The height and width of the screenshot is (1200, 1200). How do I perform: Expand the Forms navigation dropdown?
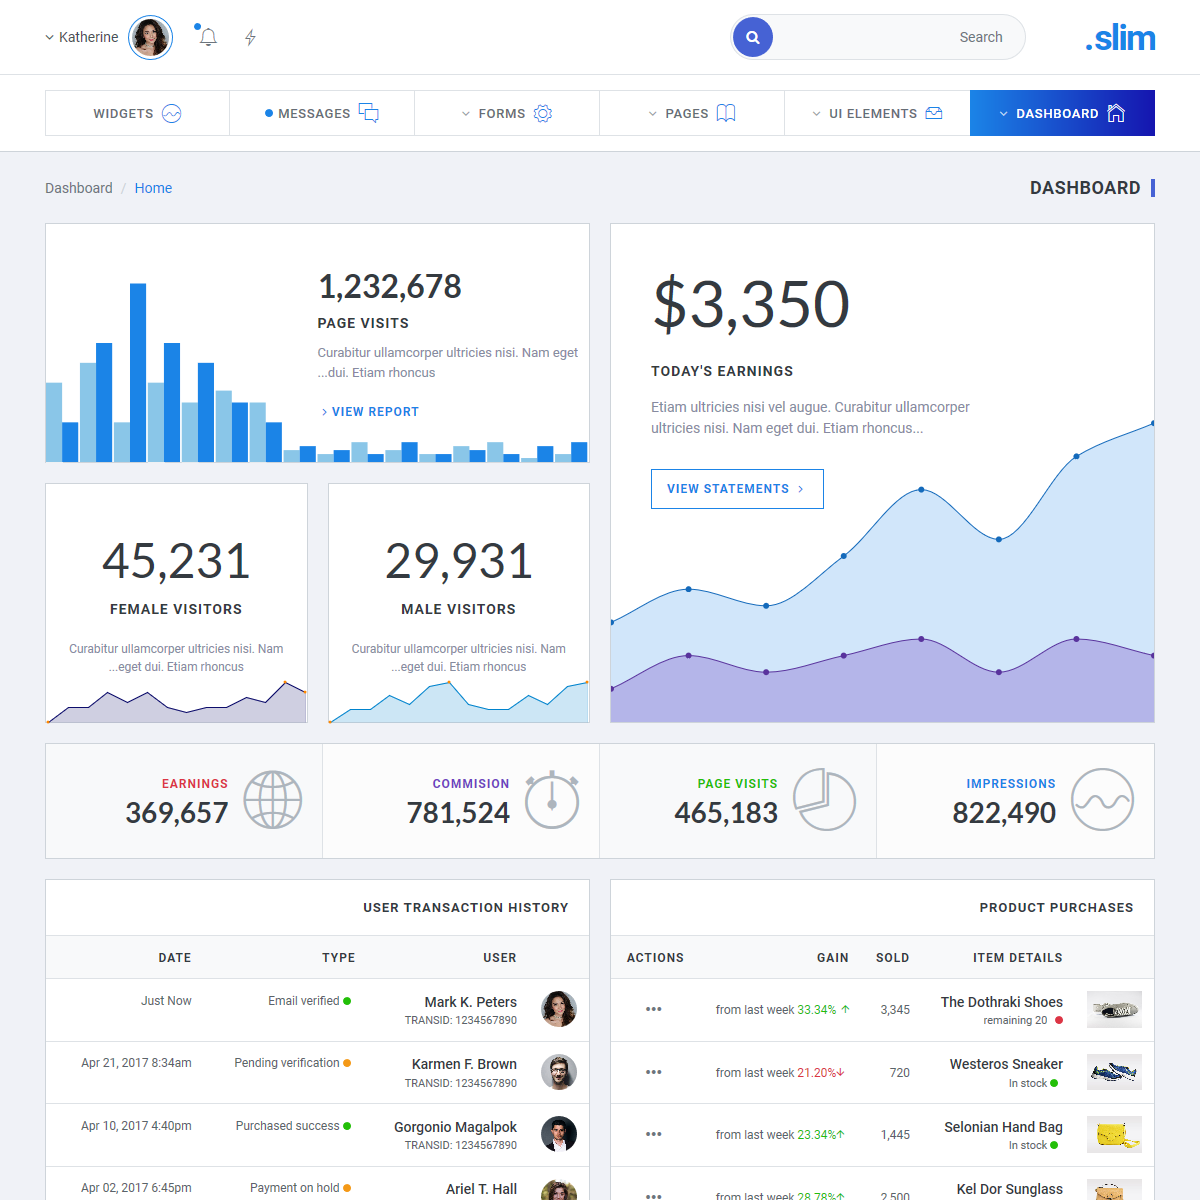point(507,114)
